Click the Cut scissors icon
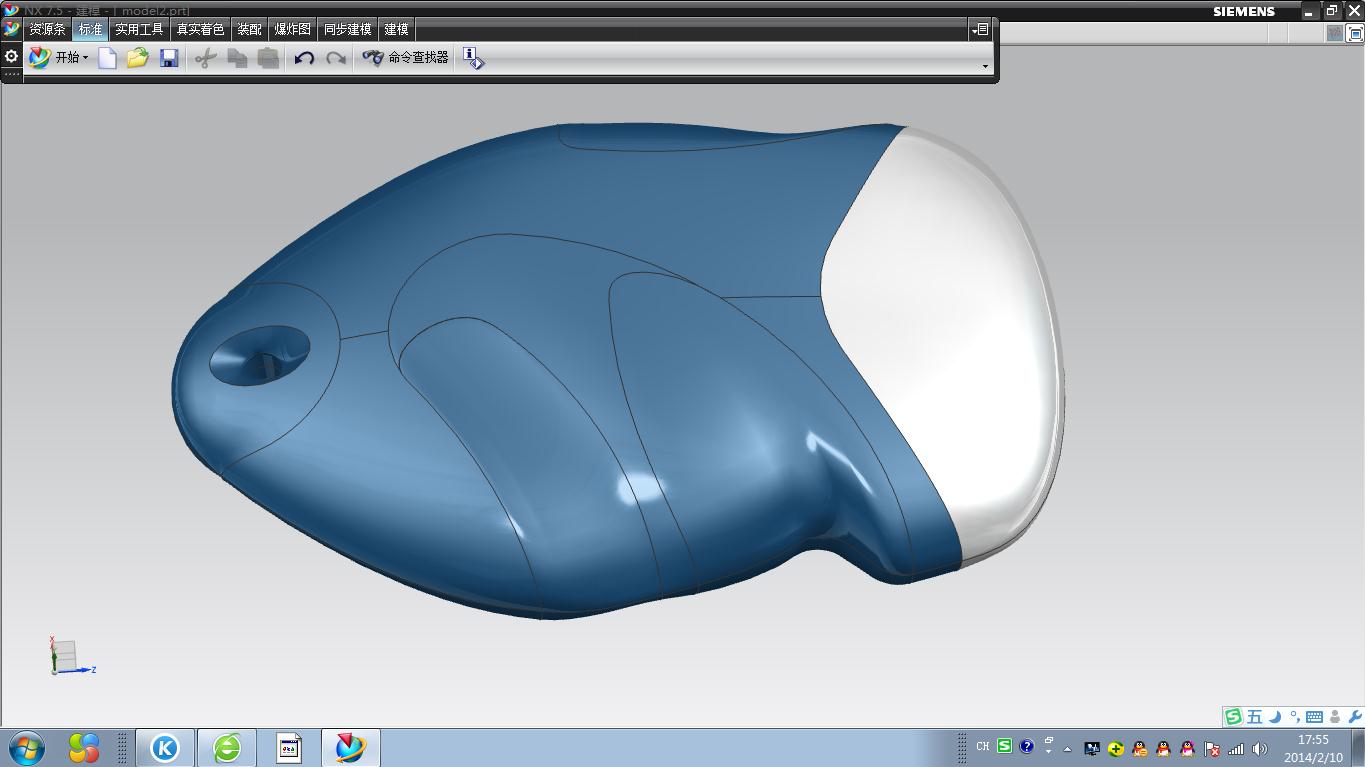The image size is (1365, 767). (205, 58)
